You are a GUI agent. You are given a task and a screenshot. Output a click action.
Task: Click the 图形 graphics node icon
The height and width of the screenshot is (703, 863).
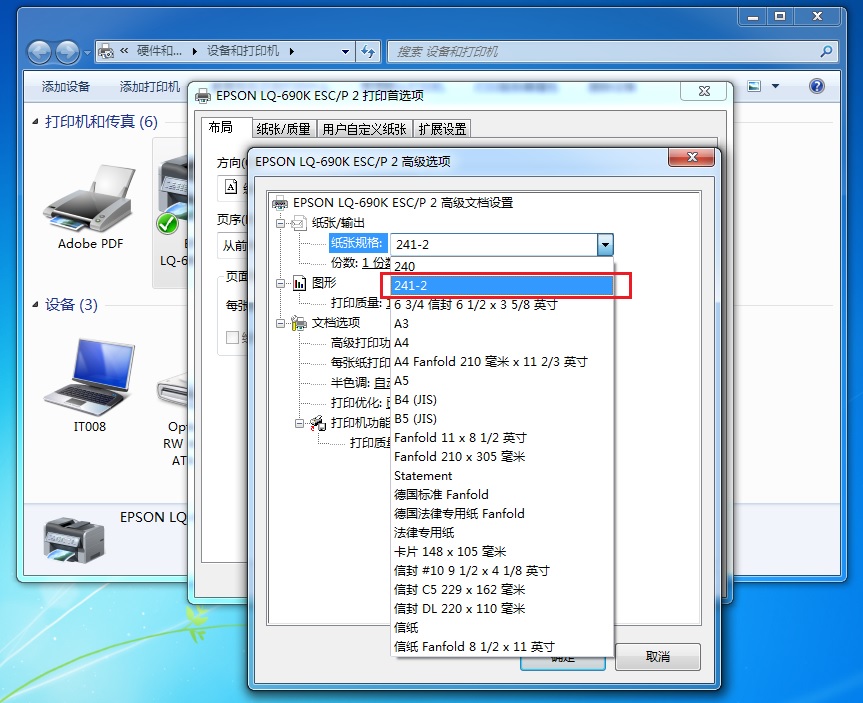[299, 284]
